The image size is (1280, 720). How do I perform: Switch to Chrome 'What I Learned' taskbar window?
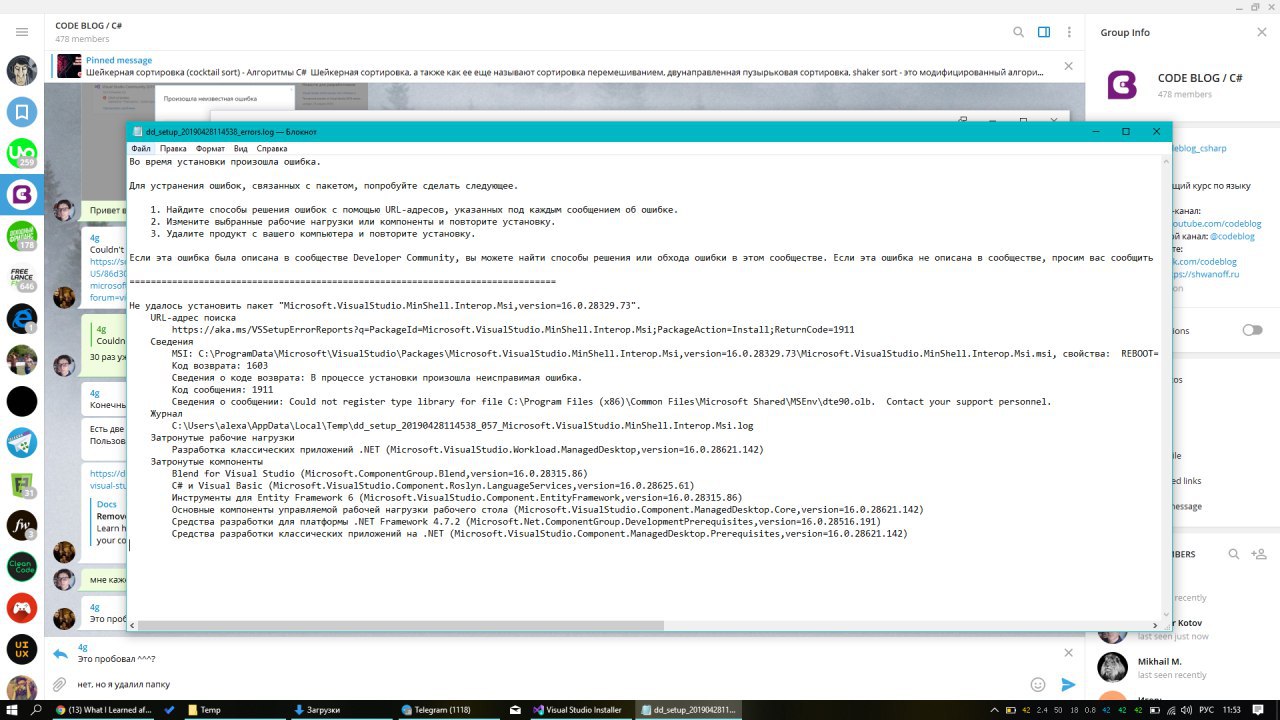coord(103,709)
